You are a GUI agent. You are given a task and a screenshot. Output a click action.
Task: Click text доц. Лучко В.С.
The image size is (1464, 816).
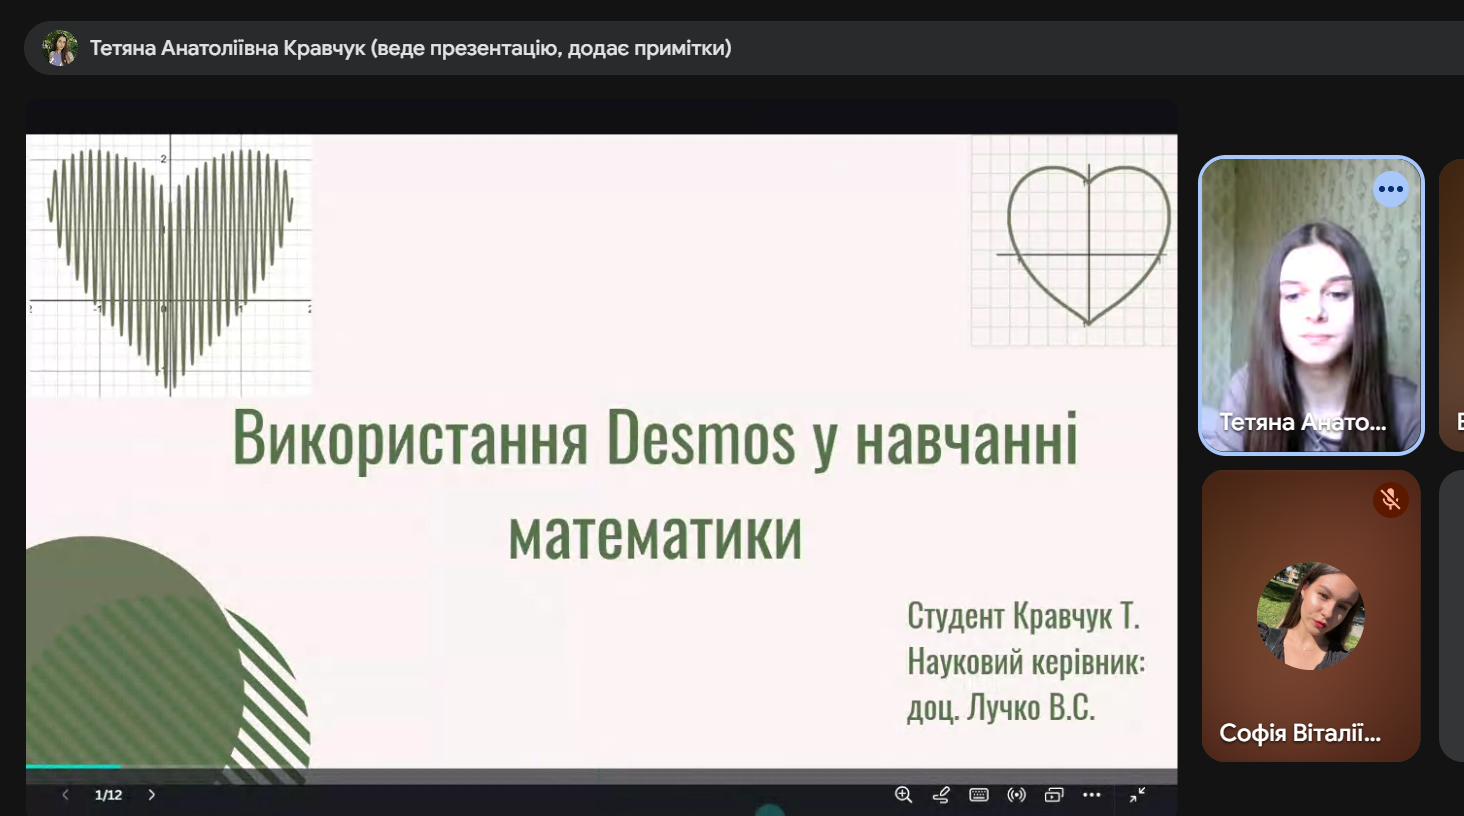pos(1001,708)
